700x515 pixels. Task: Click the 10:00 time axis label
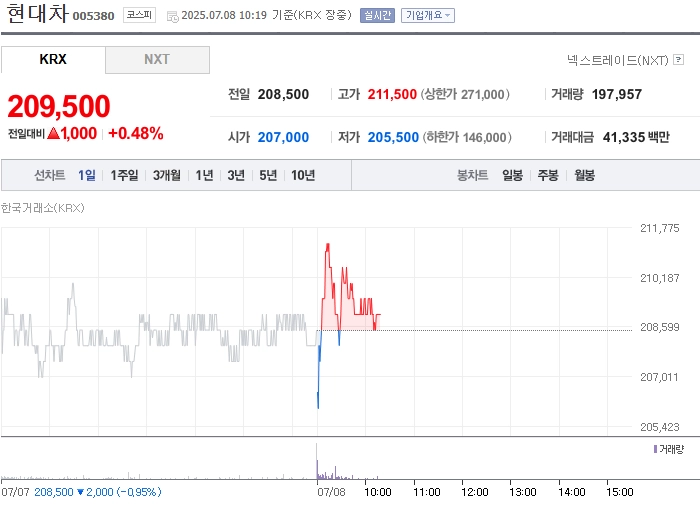pyautogui.click(x=378, y=492)
